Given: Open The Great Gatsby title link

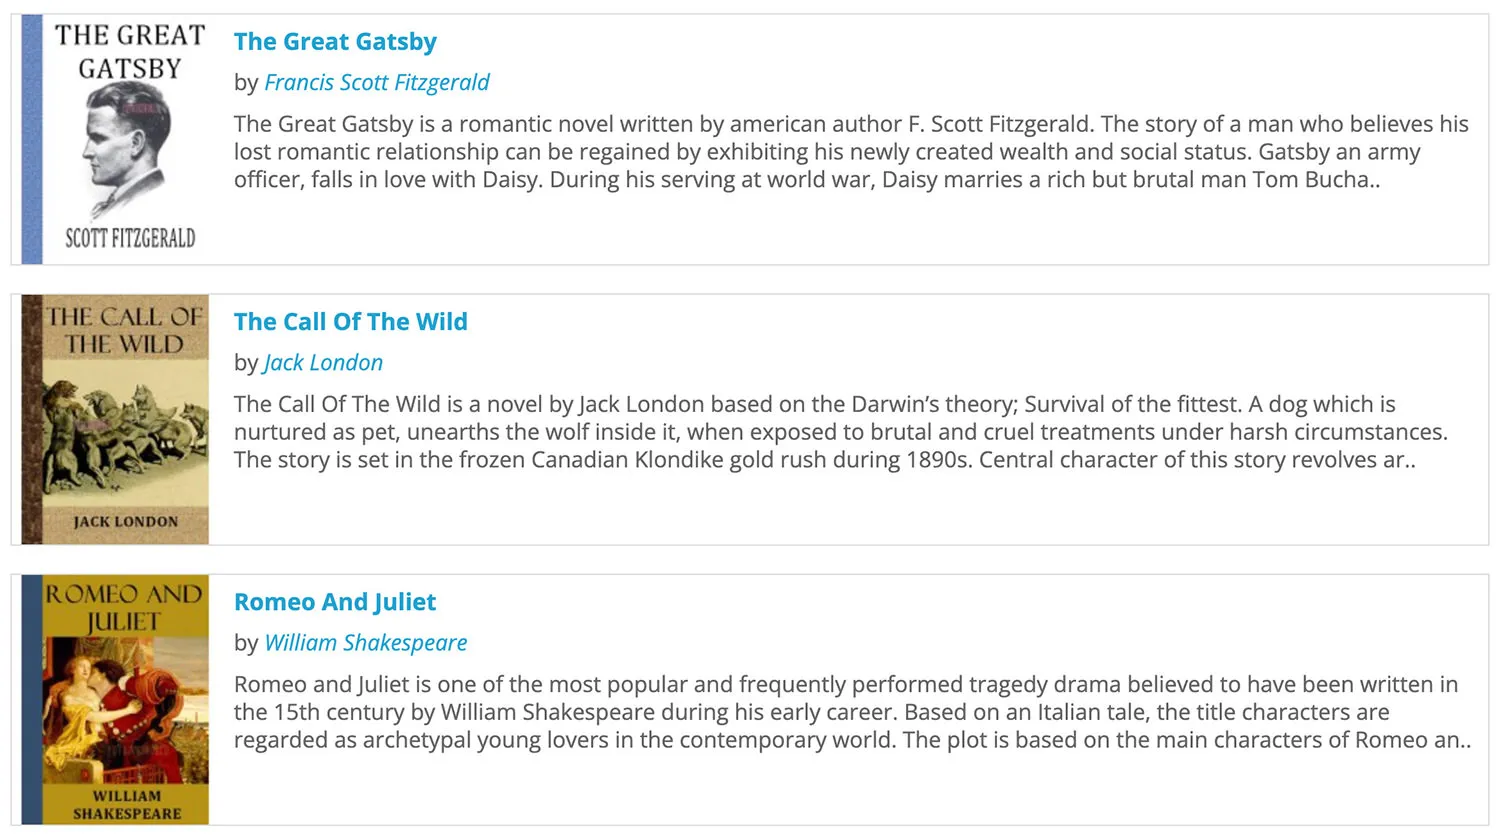Looking at the screenshot, I should tap(335, 42).
